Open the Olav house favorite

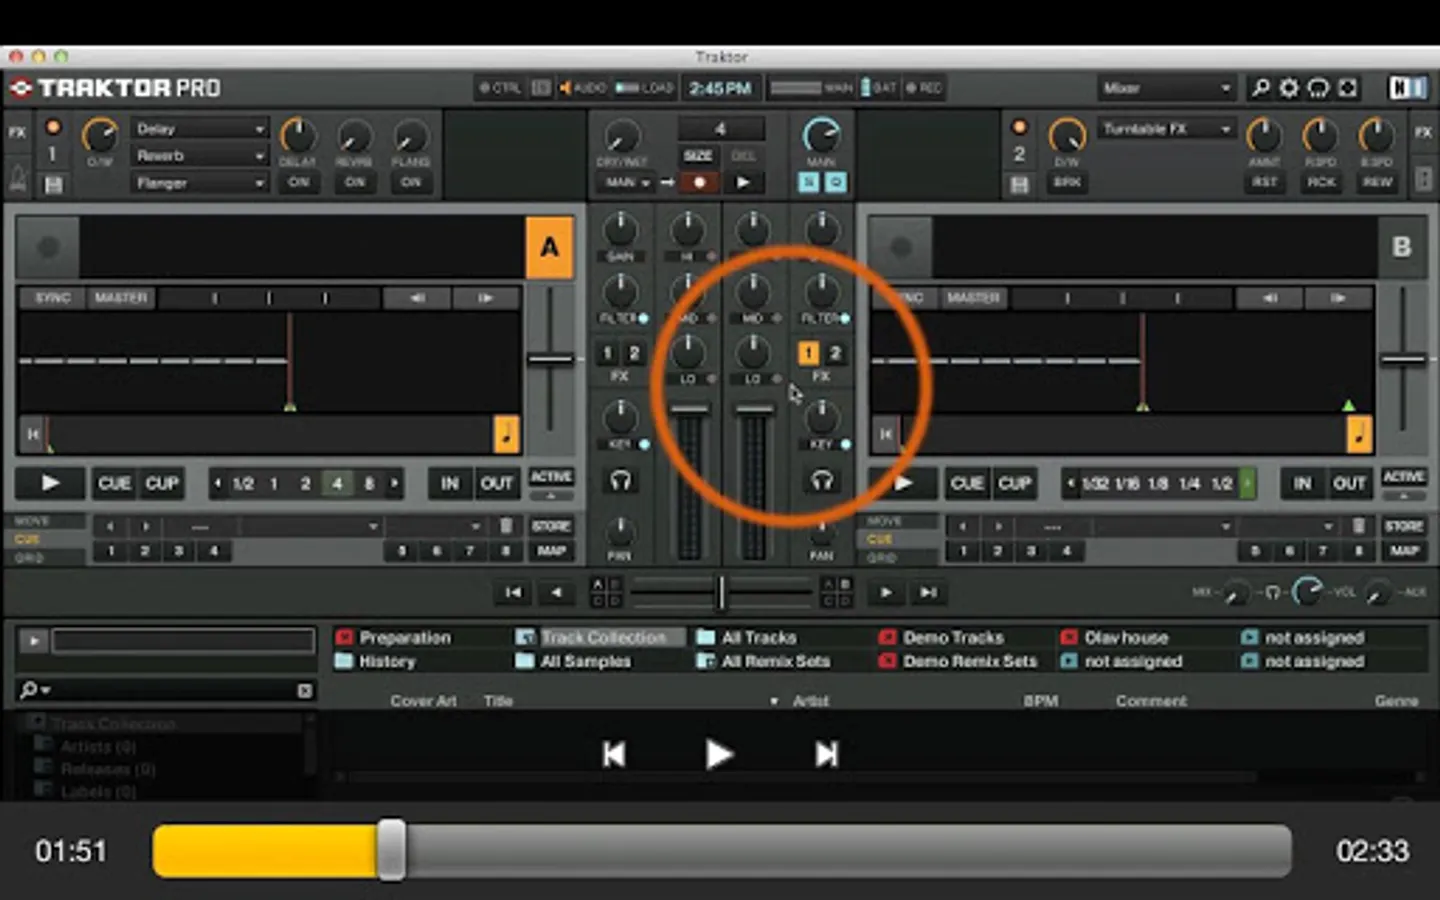pos(1126,637)
